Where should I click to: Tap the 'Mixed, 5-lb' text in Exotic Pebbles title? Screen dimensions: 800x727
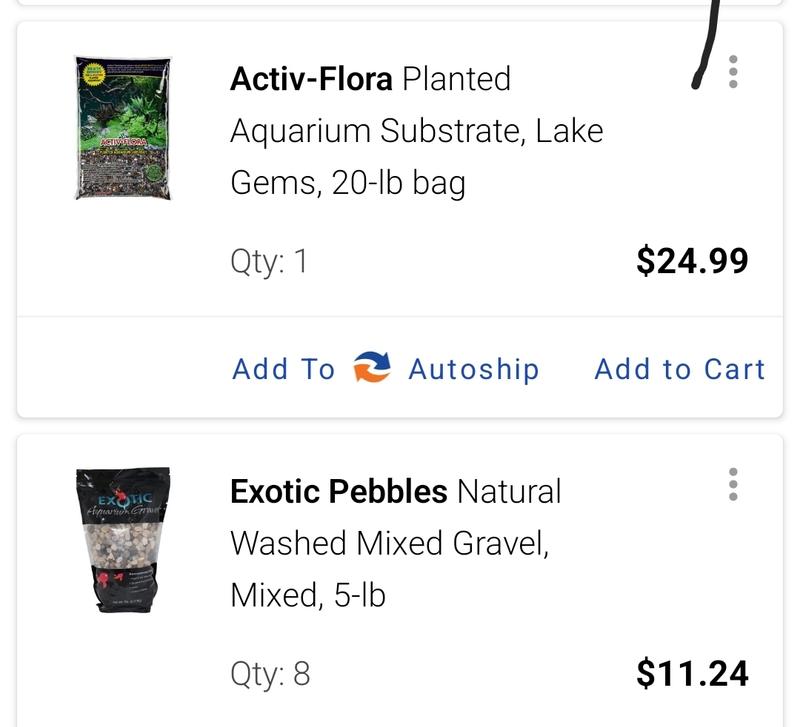(307, 596)
